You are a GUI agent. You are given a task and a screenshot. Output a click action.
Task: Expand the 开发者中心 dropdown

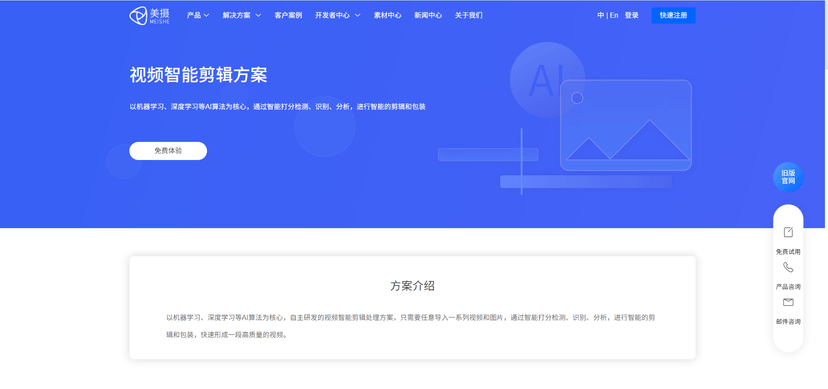[x=338, y=15]
